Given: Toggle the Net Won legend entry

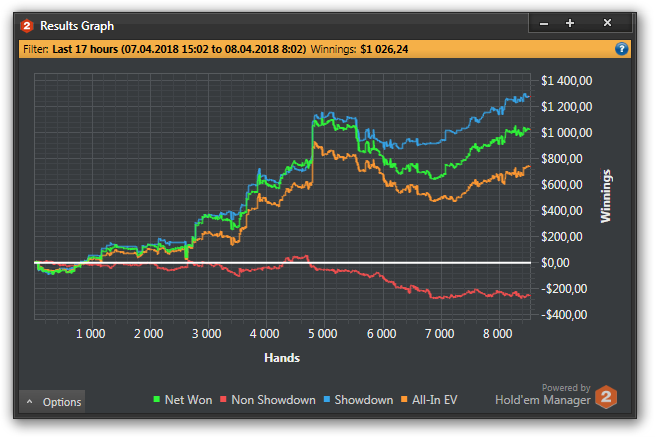Looking at the screenshot, I should pyautogui.click(x=183, y=400).
